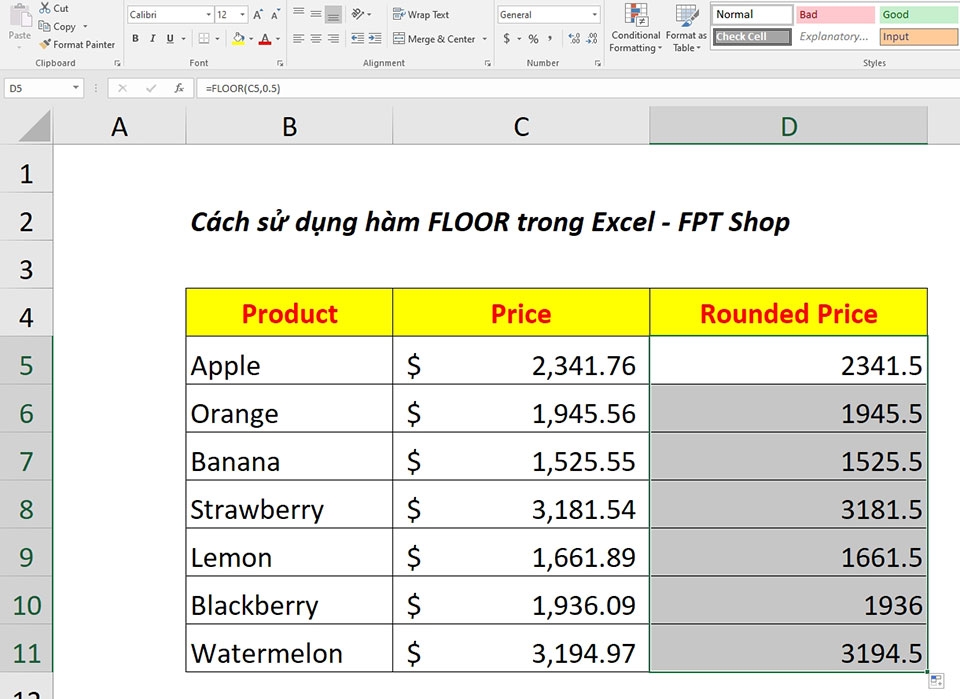Image resolution: width=960 pixels, height=699 pixels.
Task: Apply Percent Style to the selection
Action: 534,38
